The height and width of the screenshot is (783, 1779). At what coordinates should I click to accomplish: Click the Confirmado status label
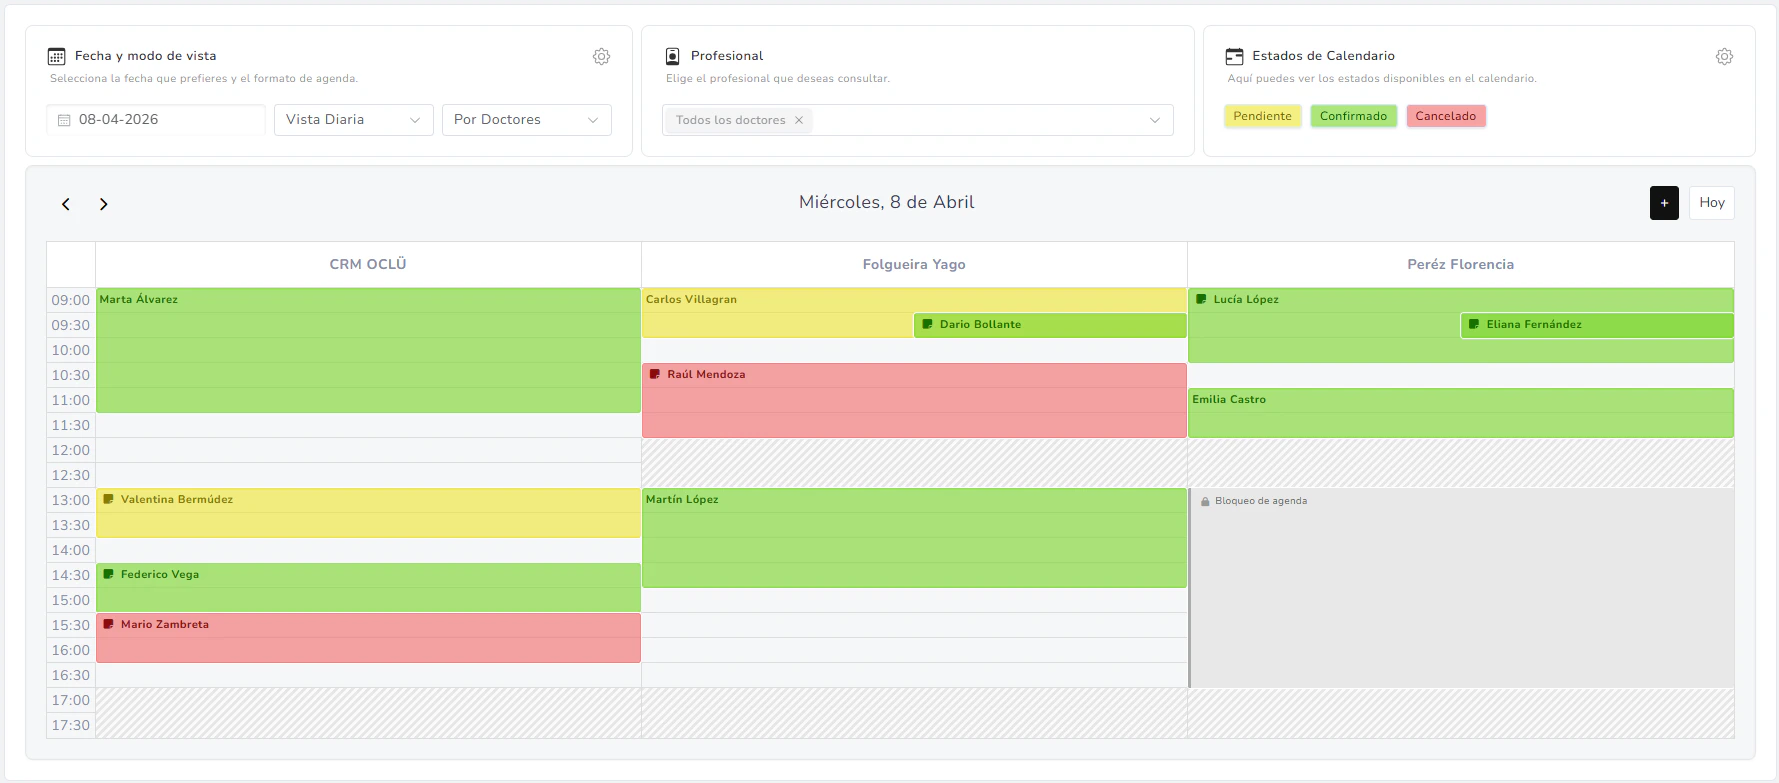[1353, 116]
